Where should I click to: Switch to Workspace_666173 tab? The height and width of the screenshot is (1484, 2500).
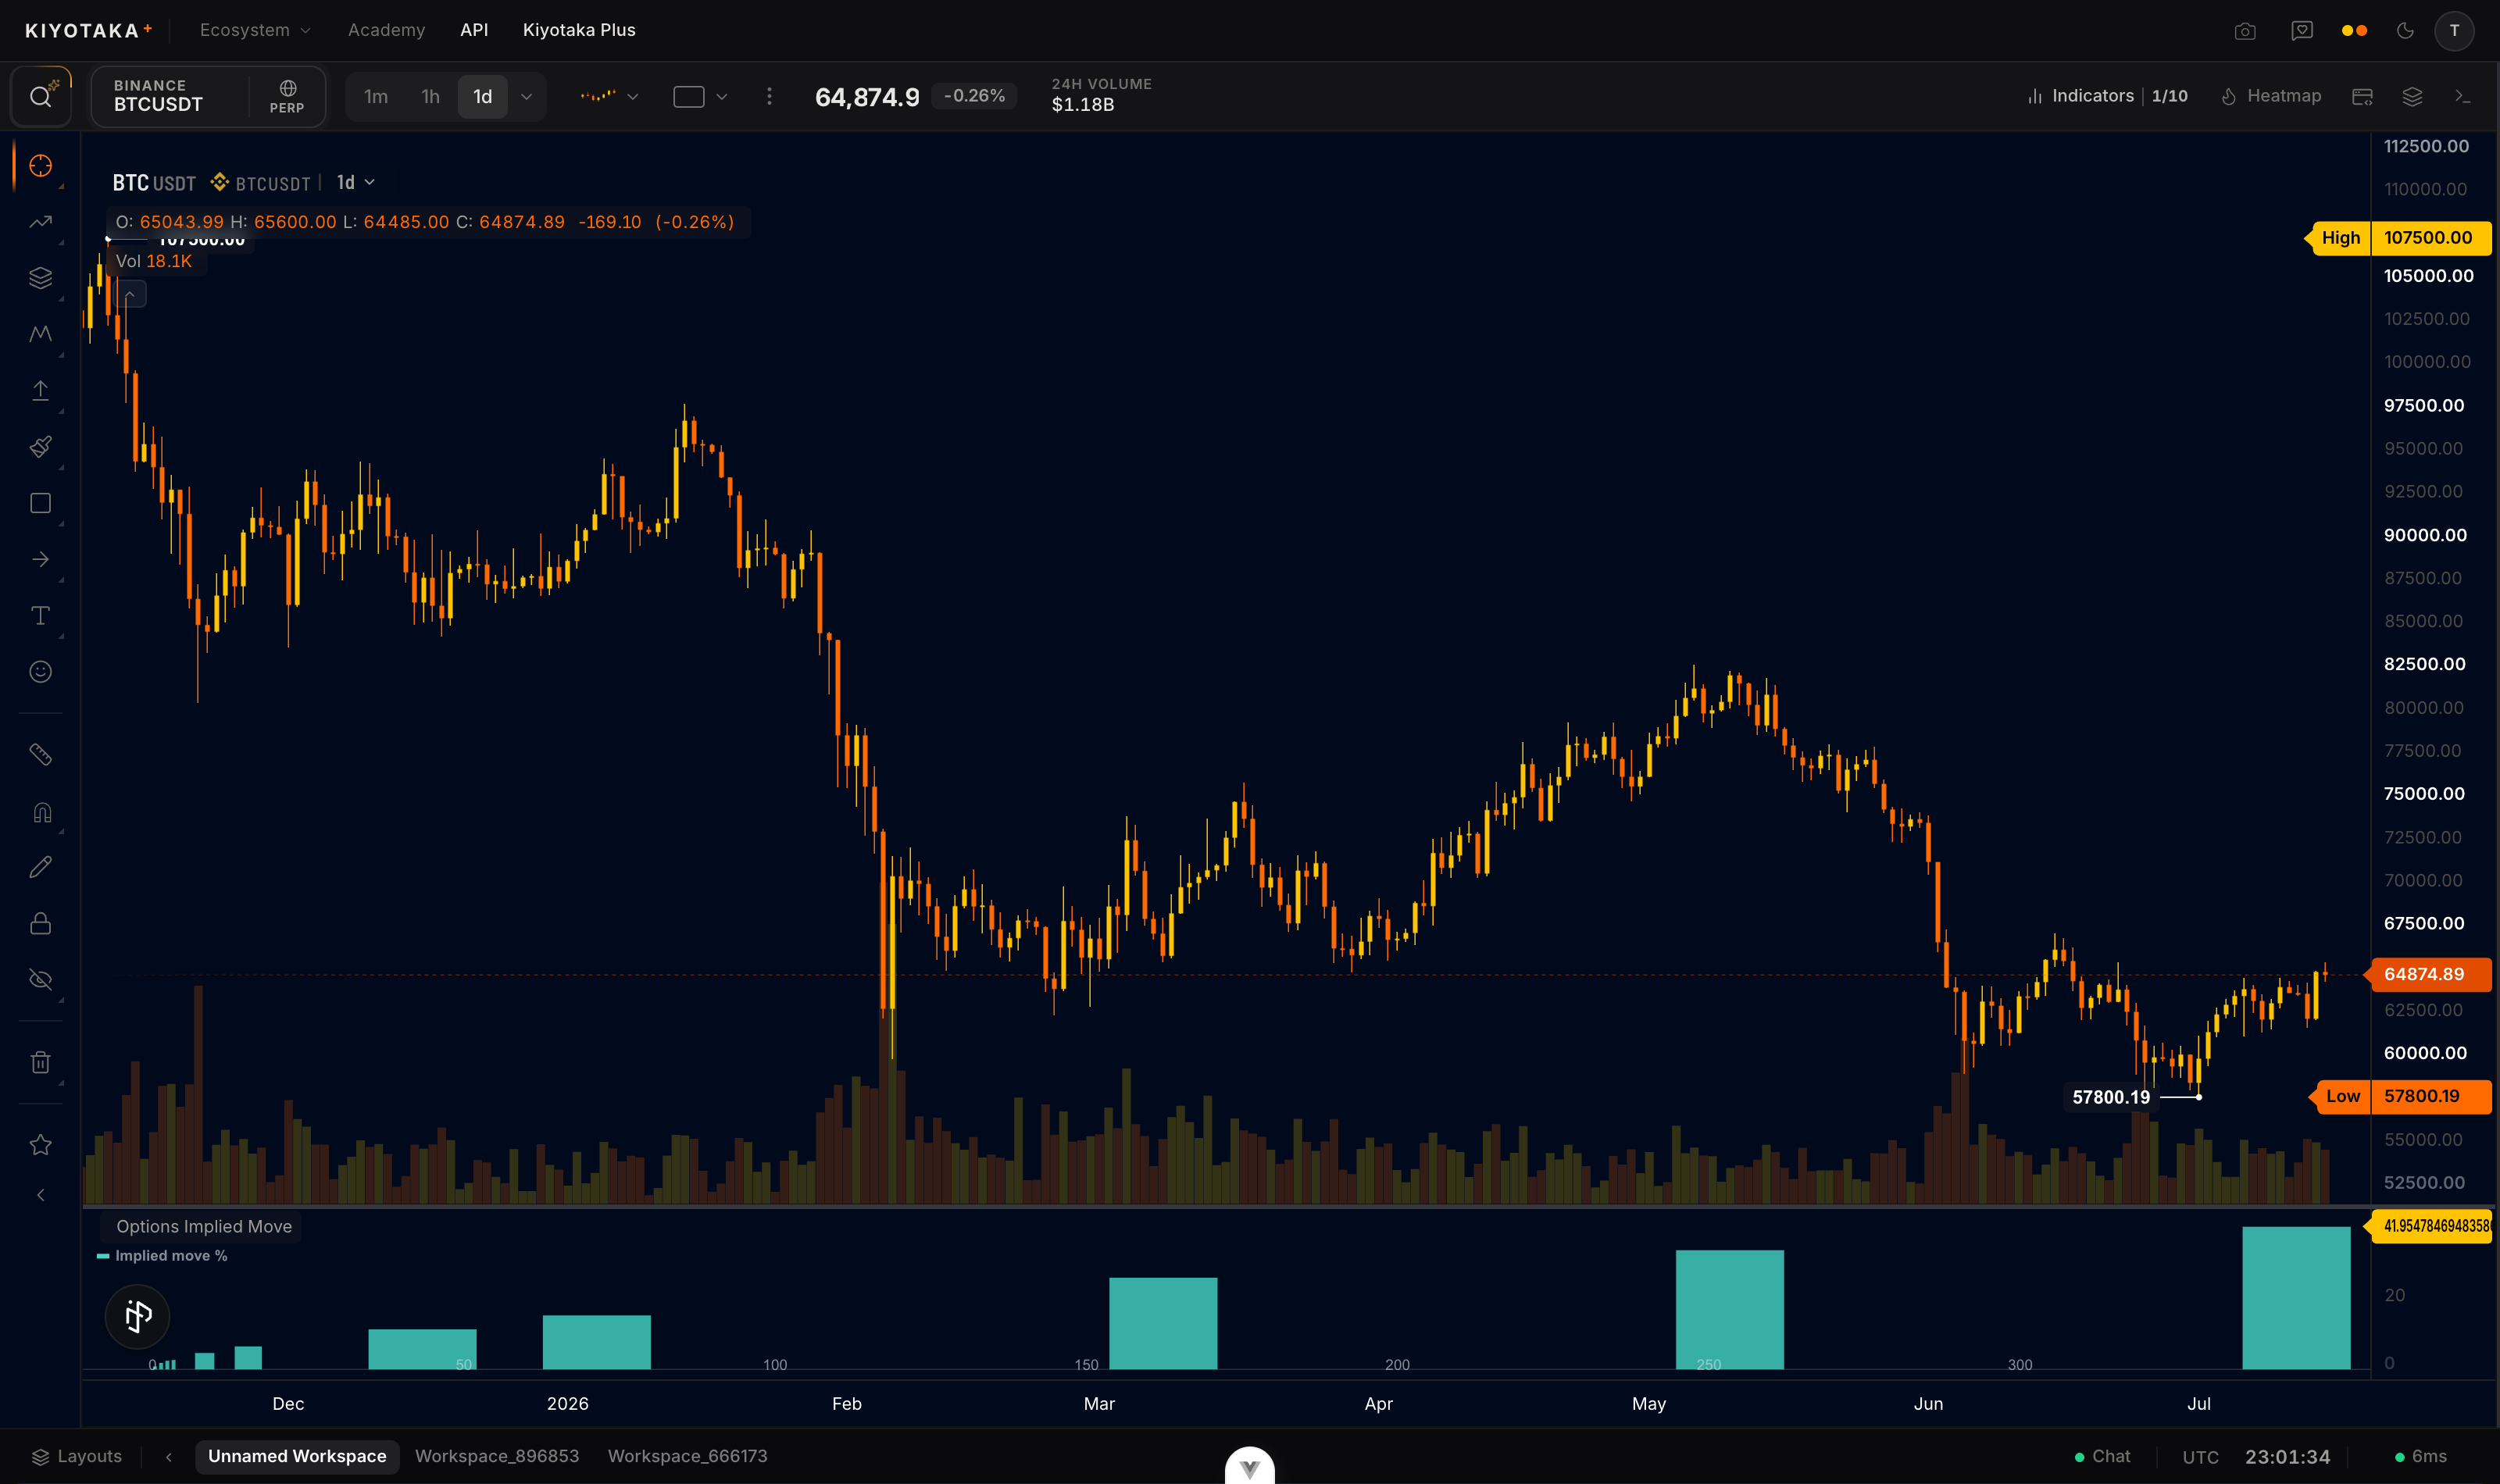pos(688,1456)
